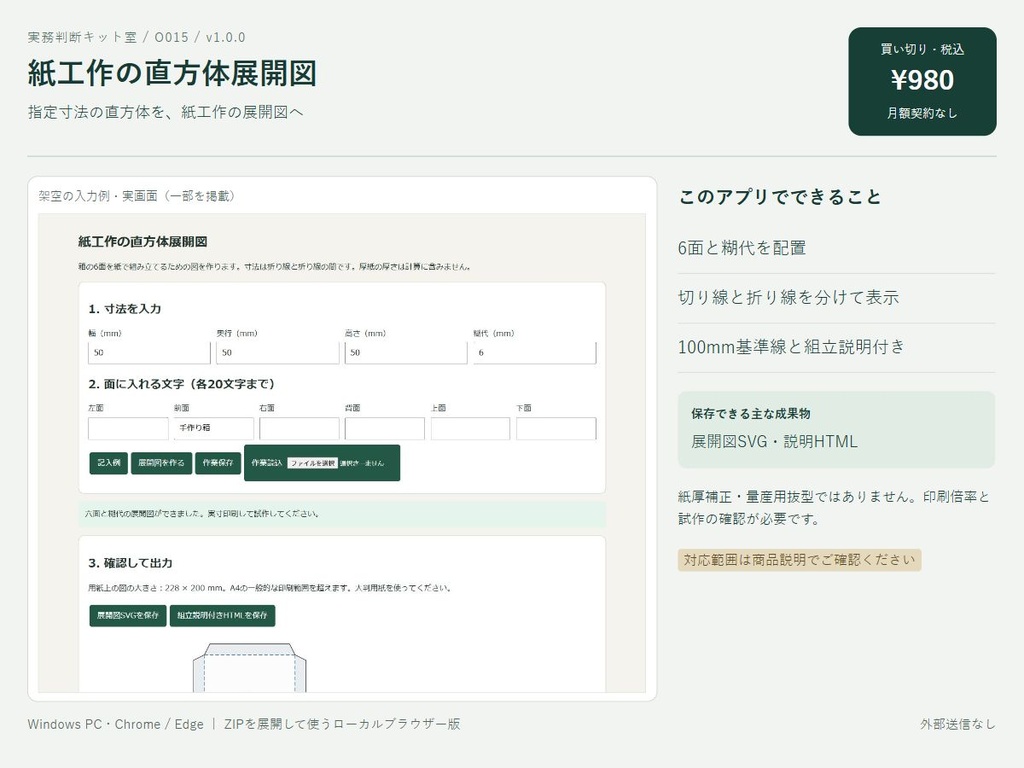Click the feature text 100mm基準線と組立説明付き

791,347
